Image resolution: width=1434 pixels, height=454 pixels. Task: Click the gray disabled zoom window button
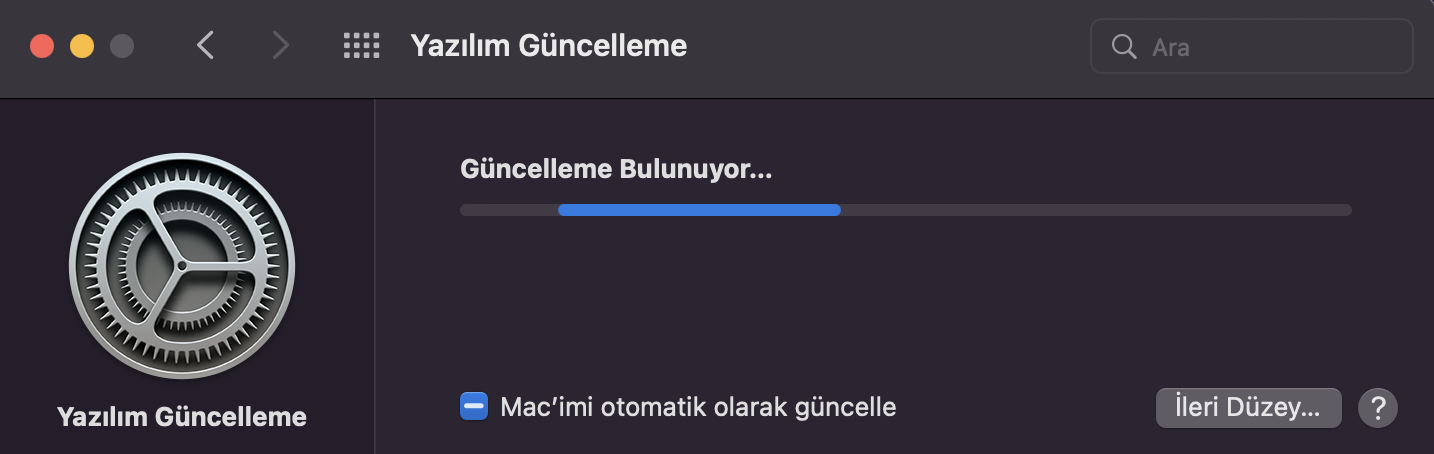pyautogui.click(x=122, y=46)
